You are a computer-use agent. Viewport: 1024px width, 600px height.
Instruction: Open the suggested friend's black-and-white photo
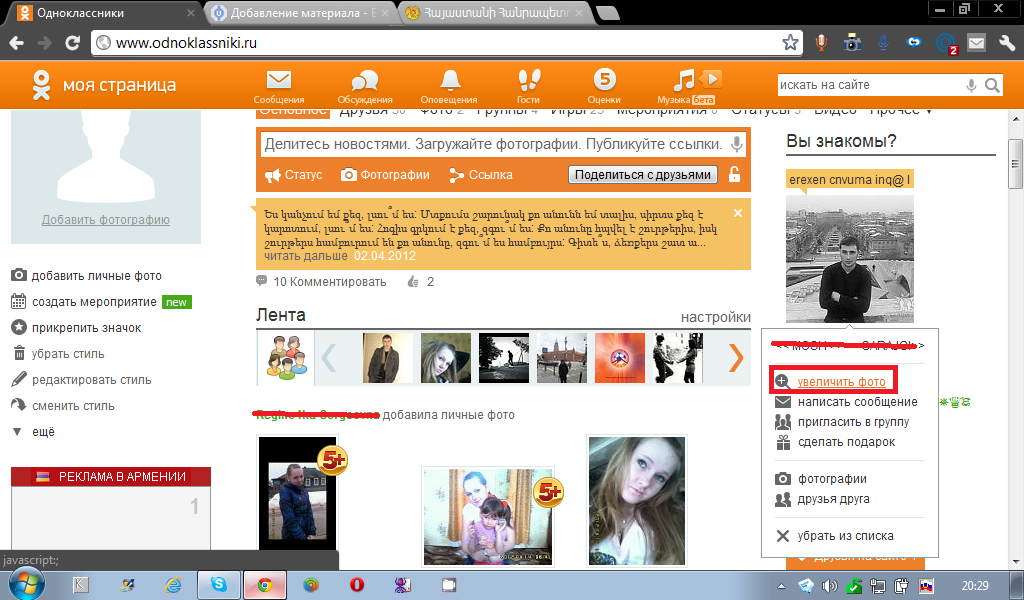850,259
